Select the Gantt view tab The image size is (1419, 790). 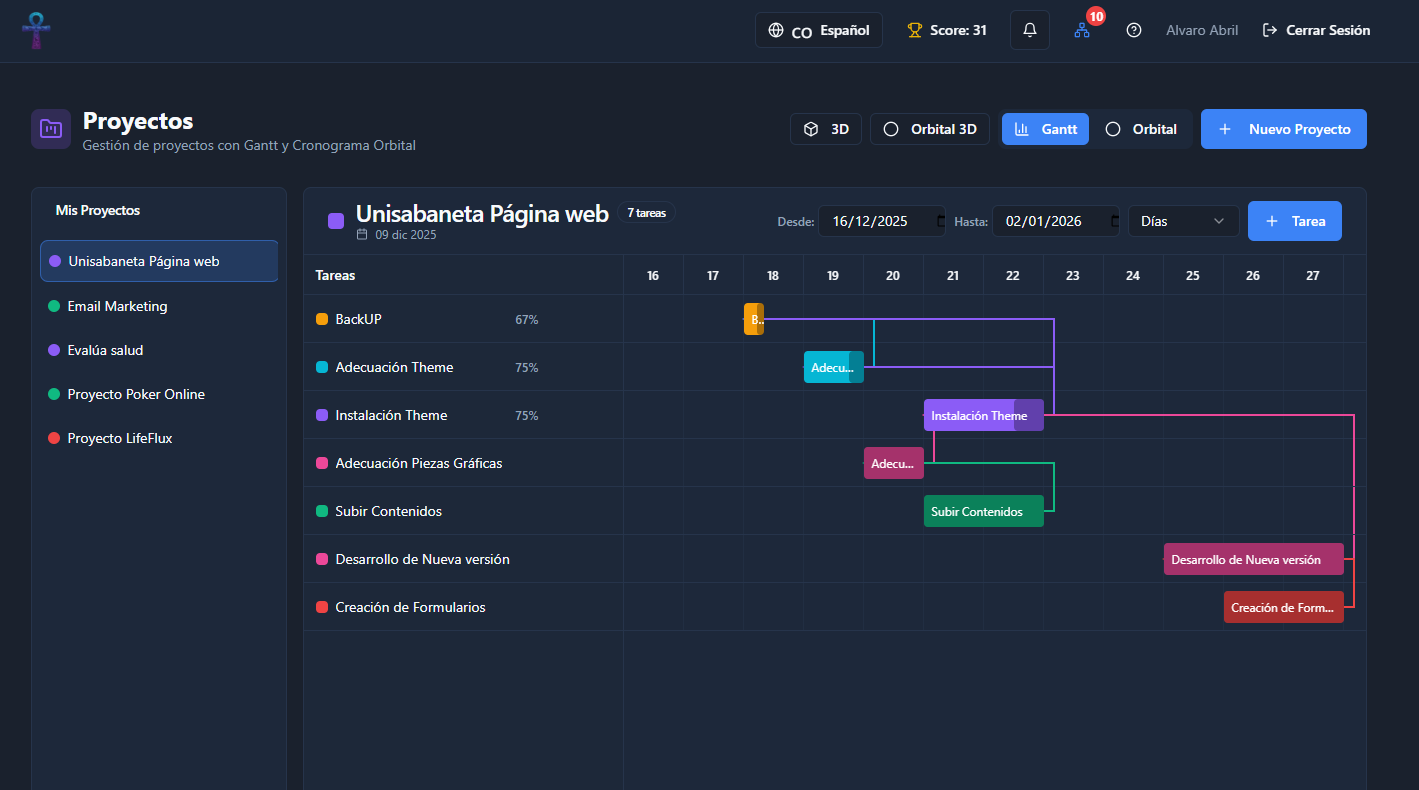click(x=1045, y=129)
